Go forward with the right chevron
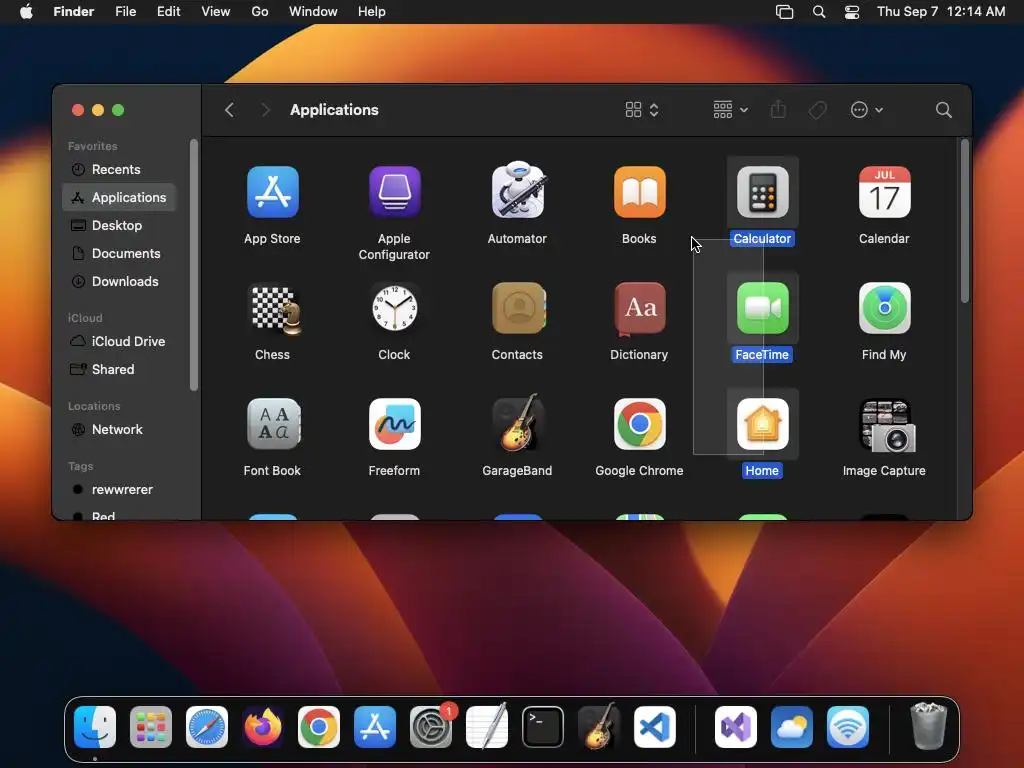 point(265,110)
